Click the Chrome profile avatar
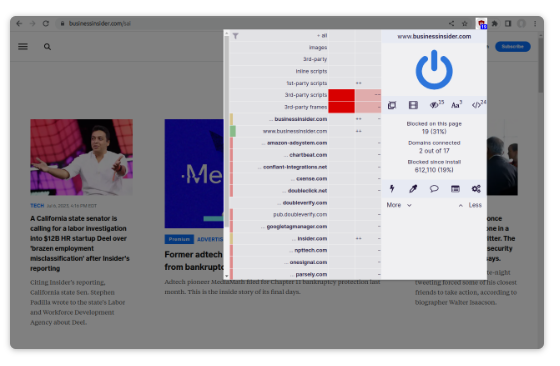 pyautogui.click(x=521, y=24)
